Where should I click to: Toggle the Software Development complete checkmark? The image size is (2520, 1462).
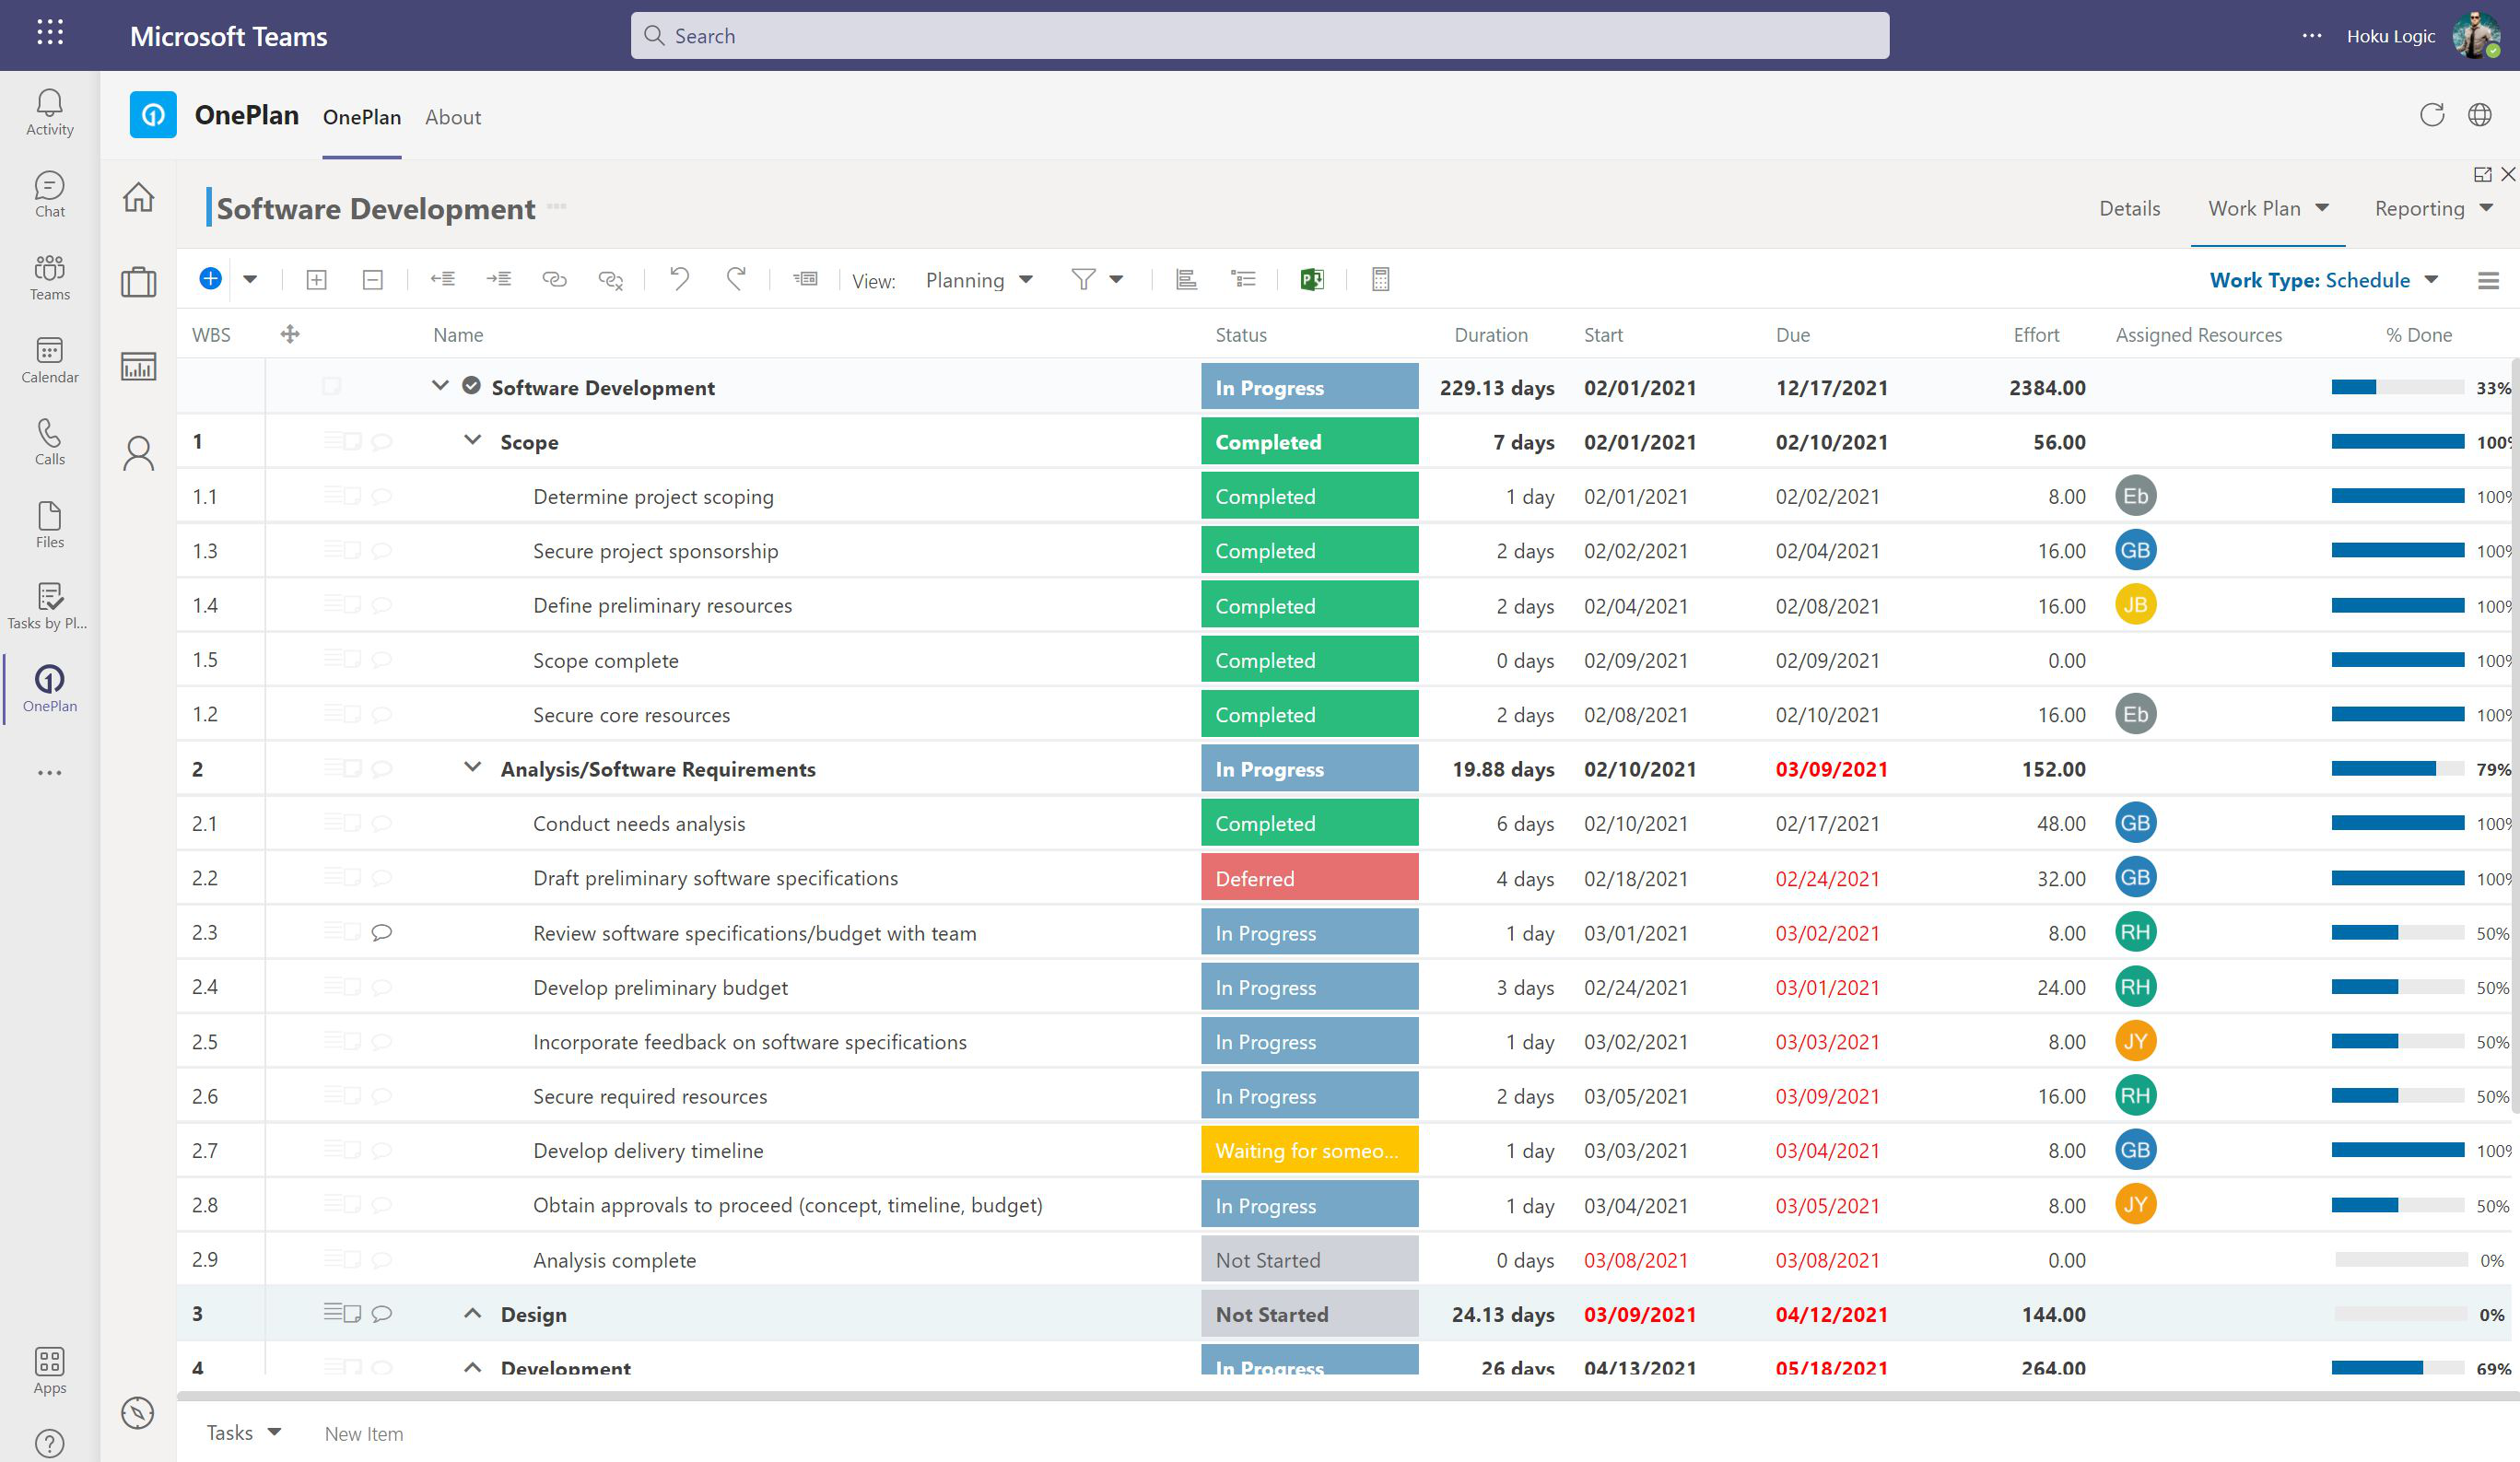click(x=471, y=386)
